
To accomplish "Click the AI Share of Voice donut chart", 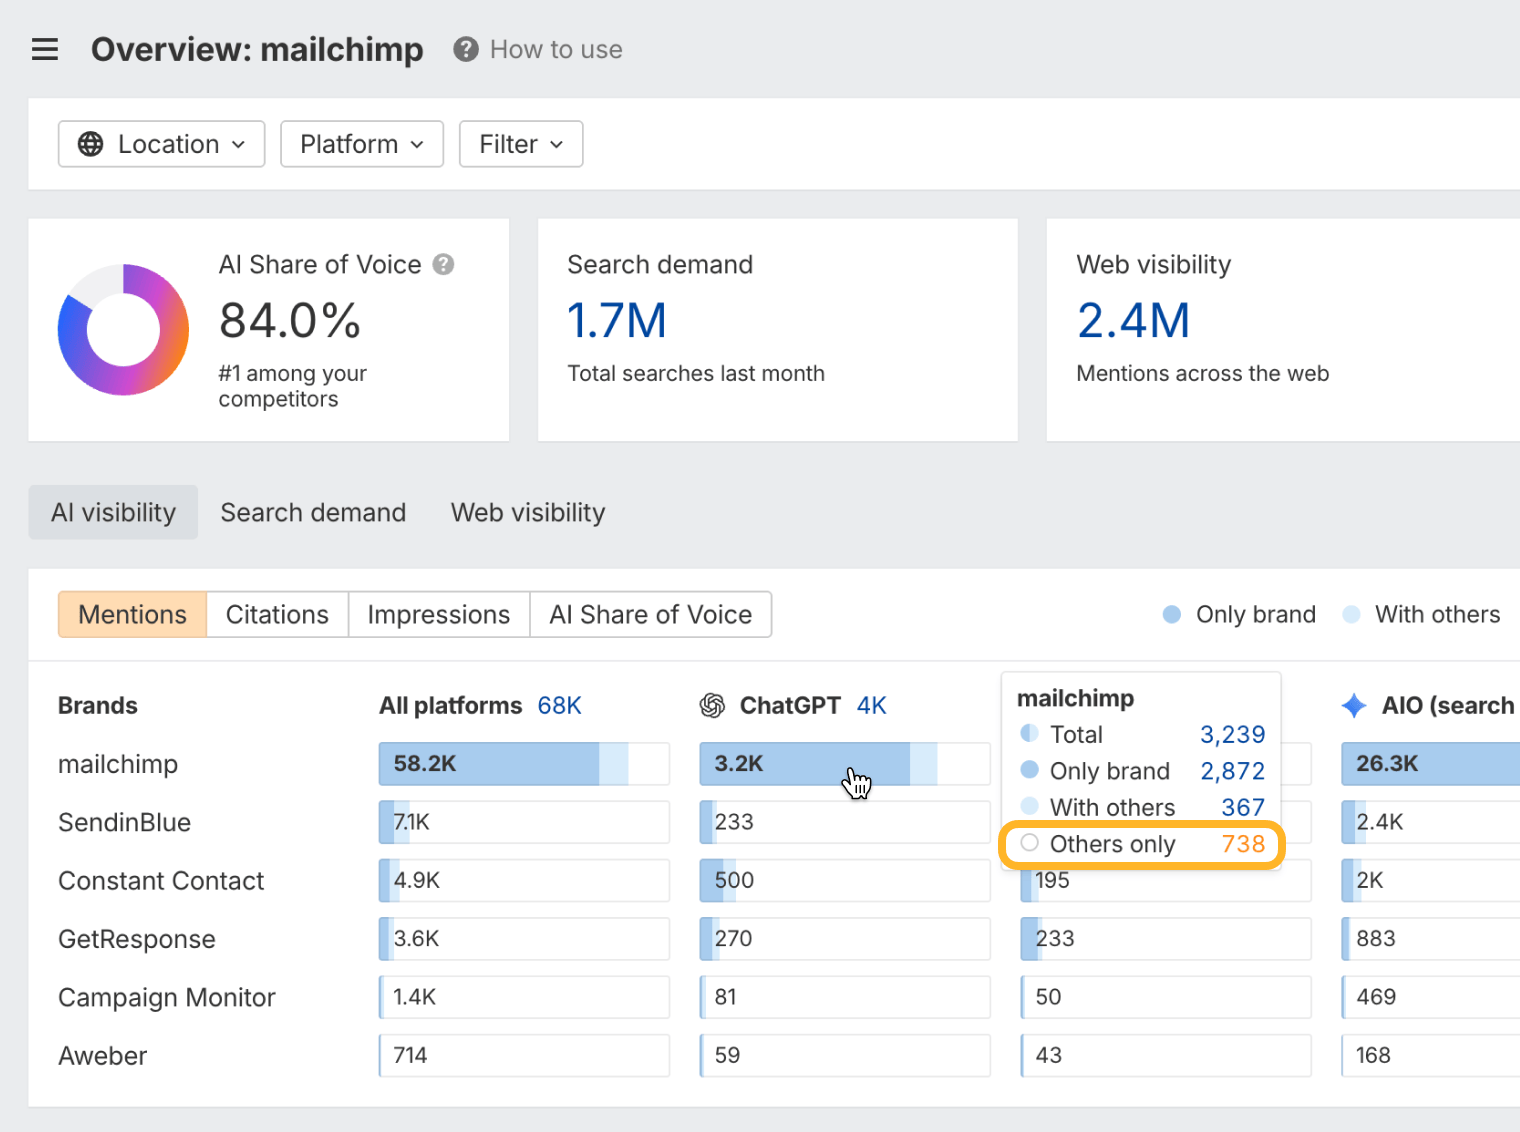I will click(x=123, y=329).
